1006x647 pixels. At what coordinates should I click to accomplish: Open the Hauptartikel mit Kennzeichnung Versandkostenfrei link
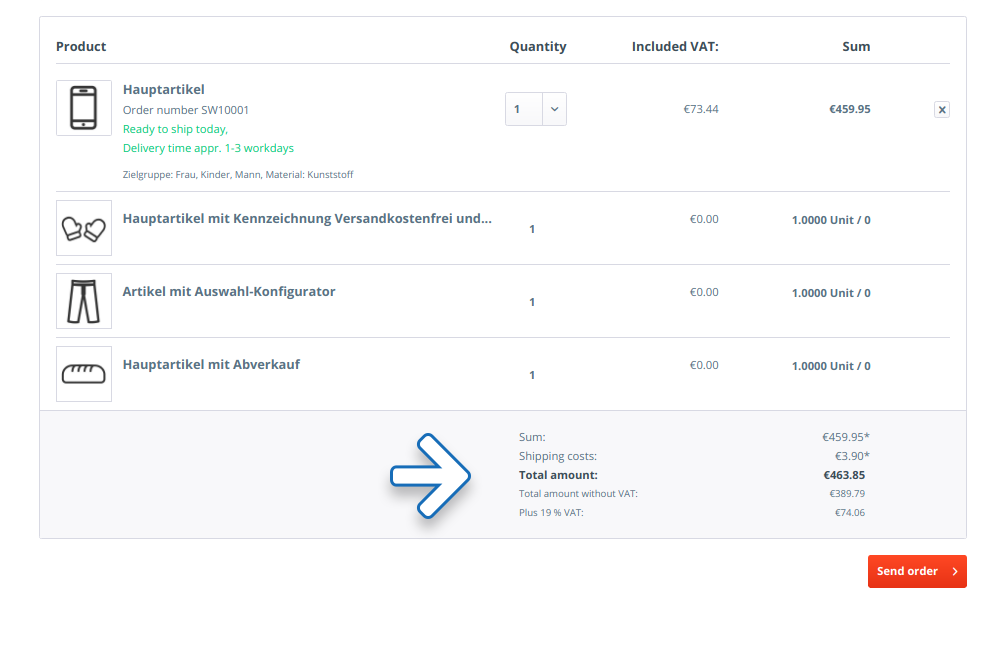[x=307, y=218]
